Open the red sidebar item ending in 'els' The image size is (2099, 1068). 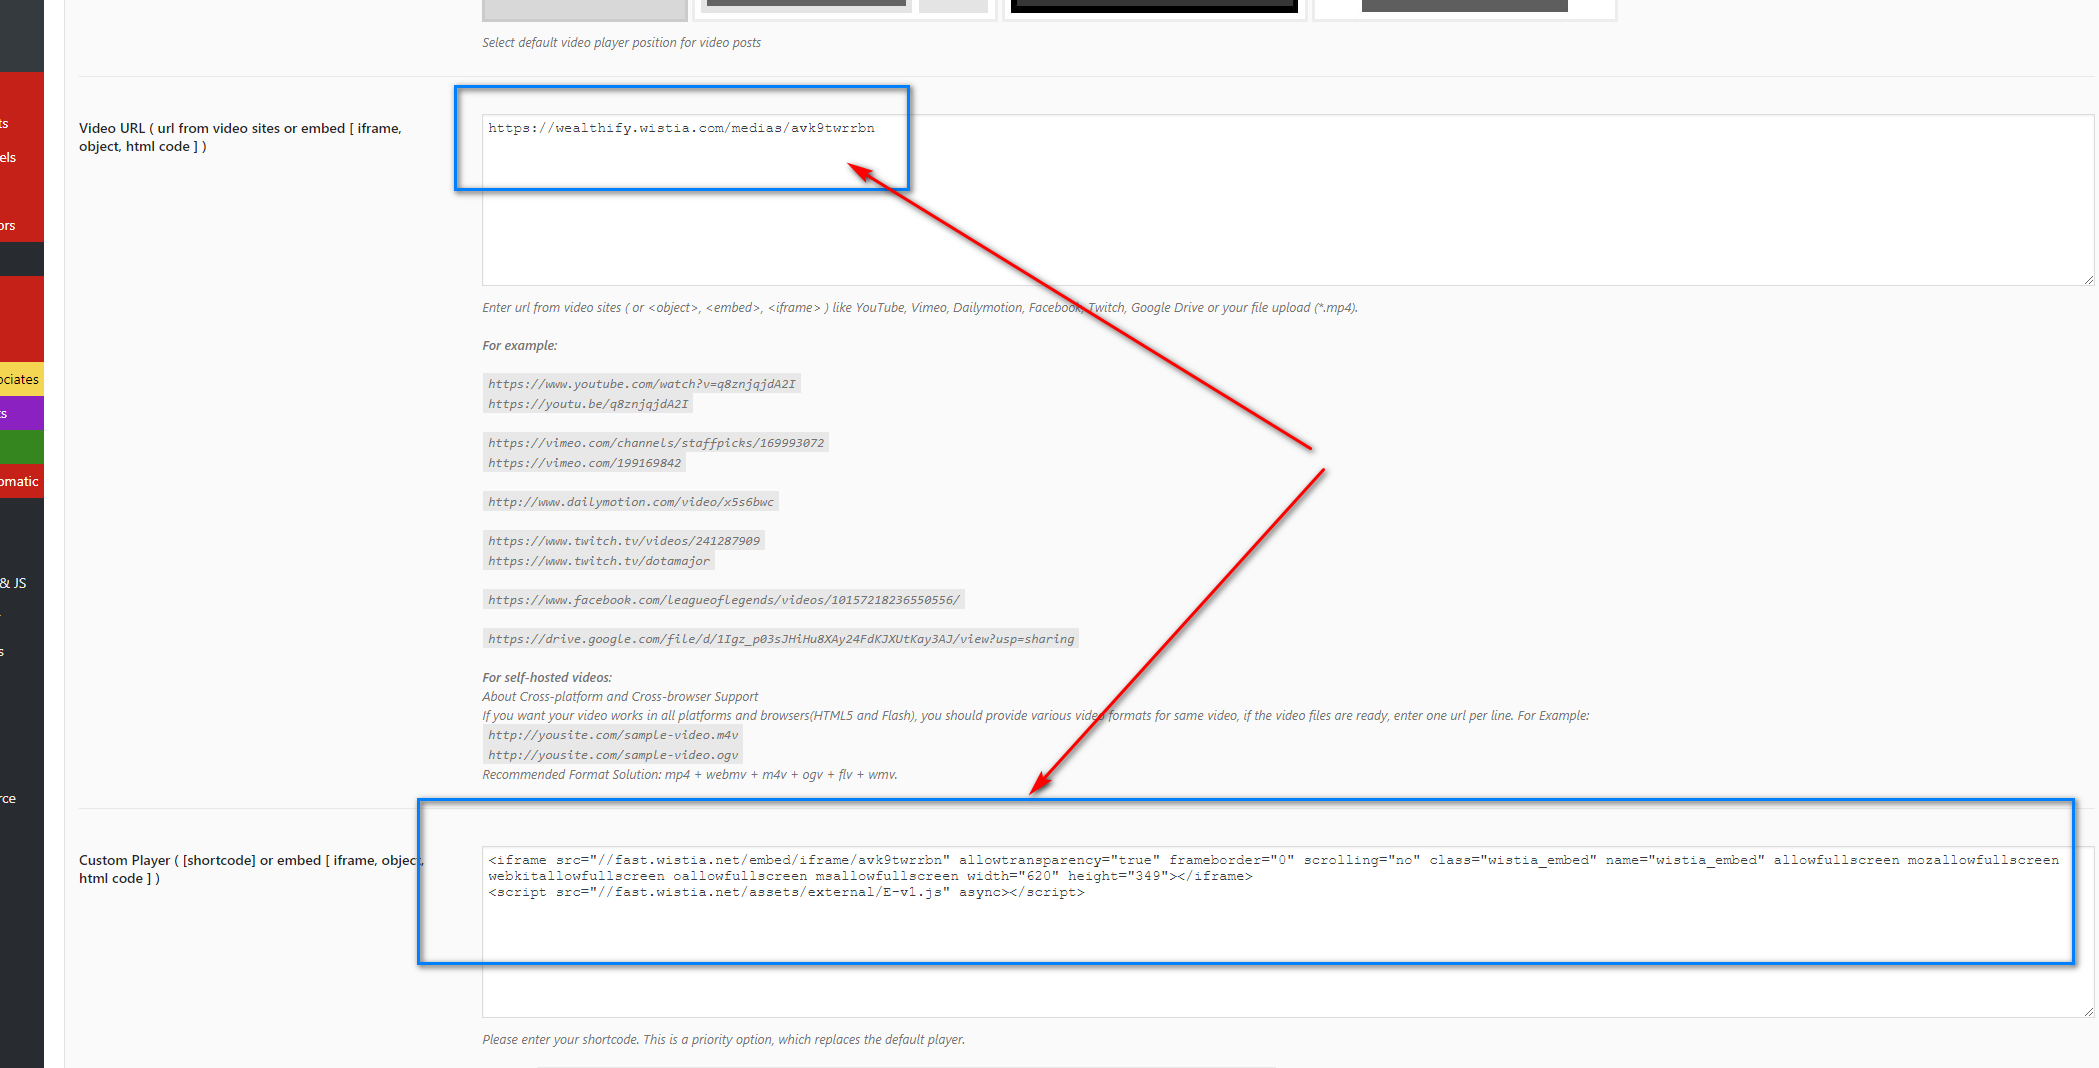coord(10,157)
